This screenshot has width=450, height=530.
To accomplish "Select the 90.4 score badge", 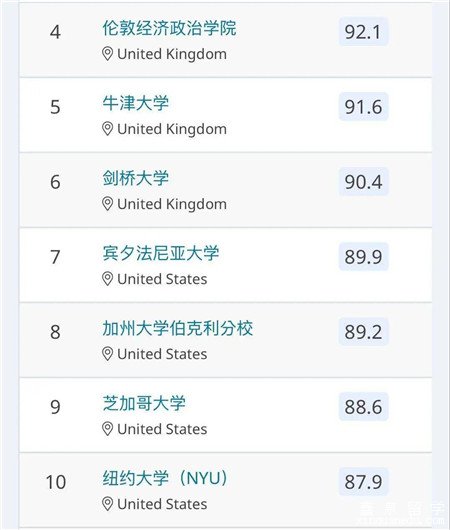I will [363, 182].
